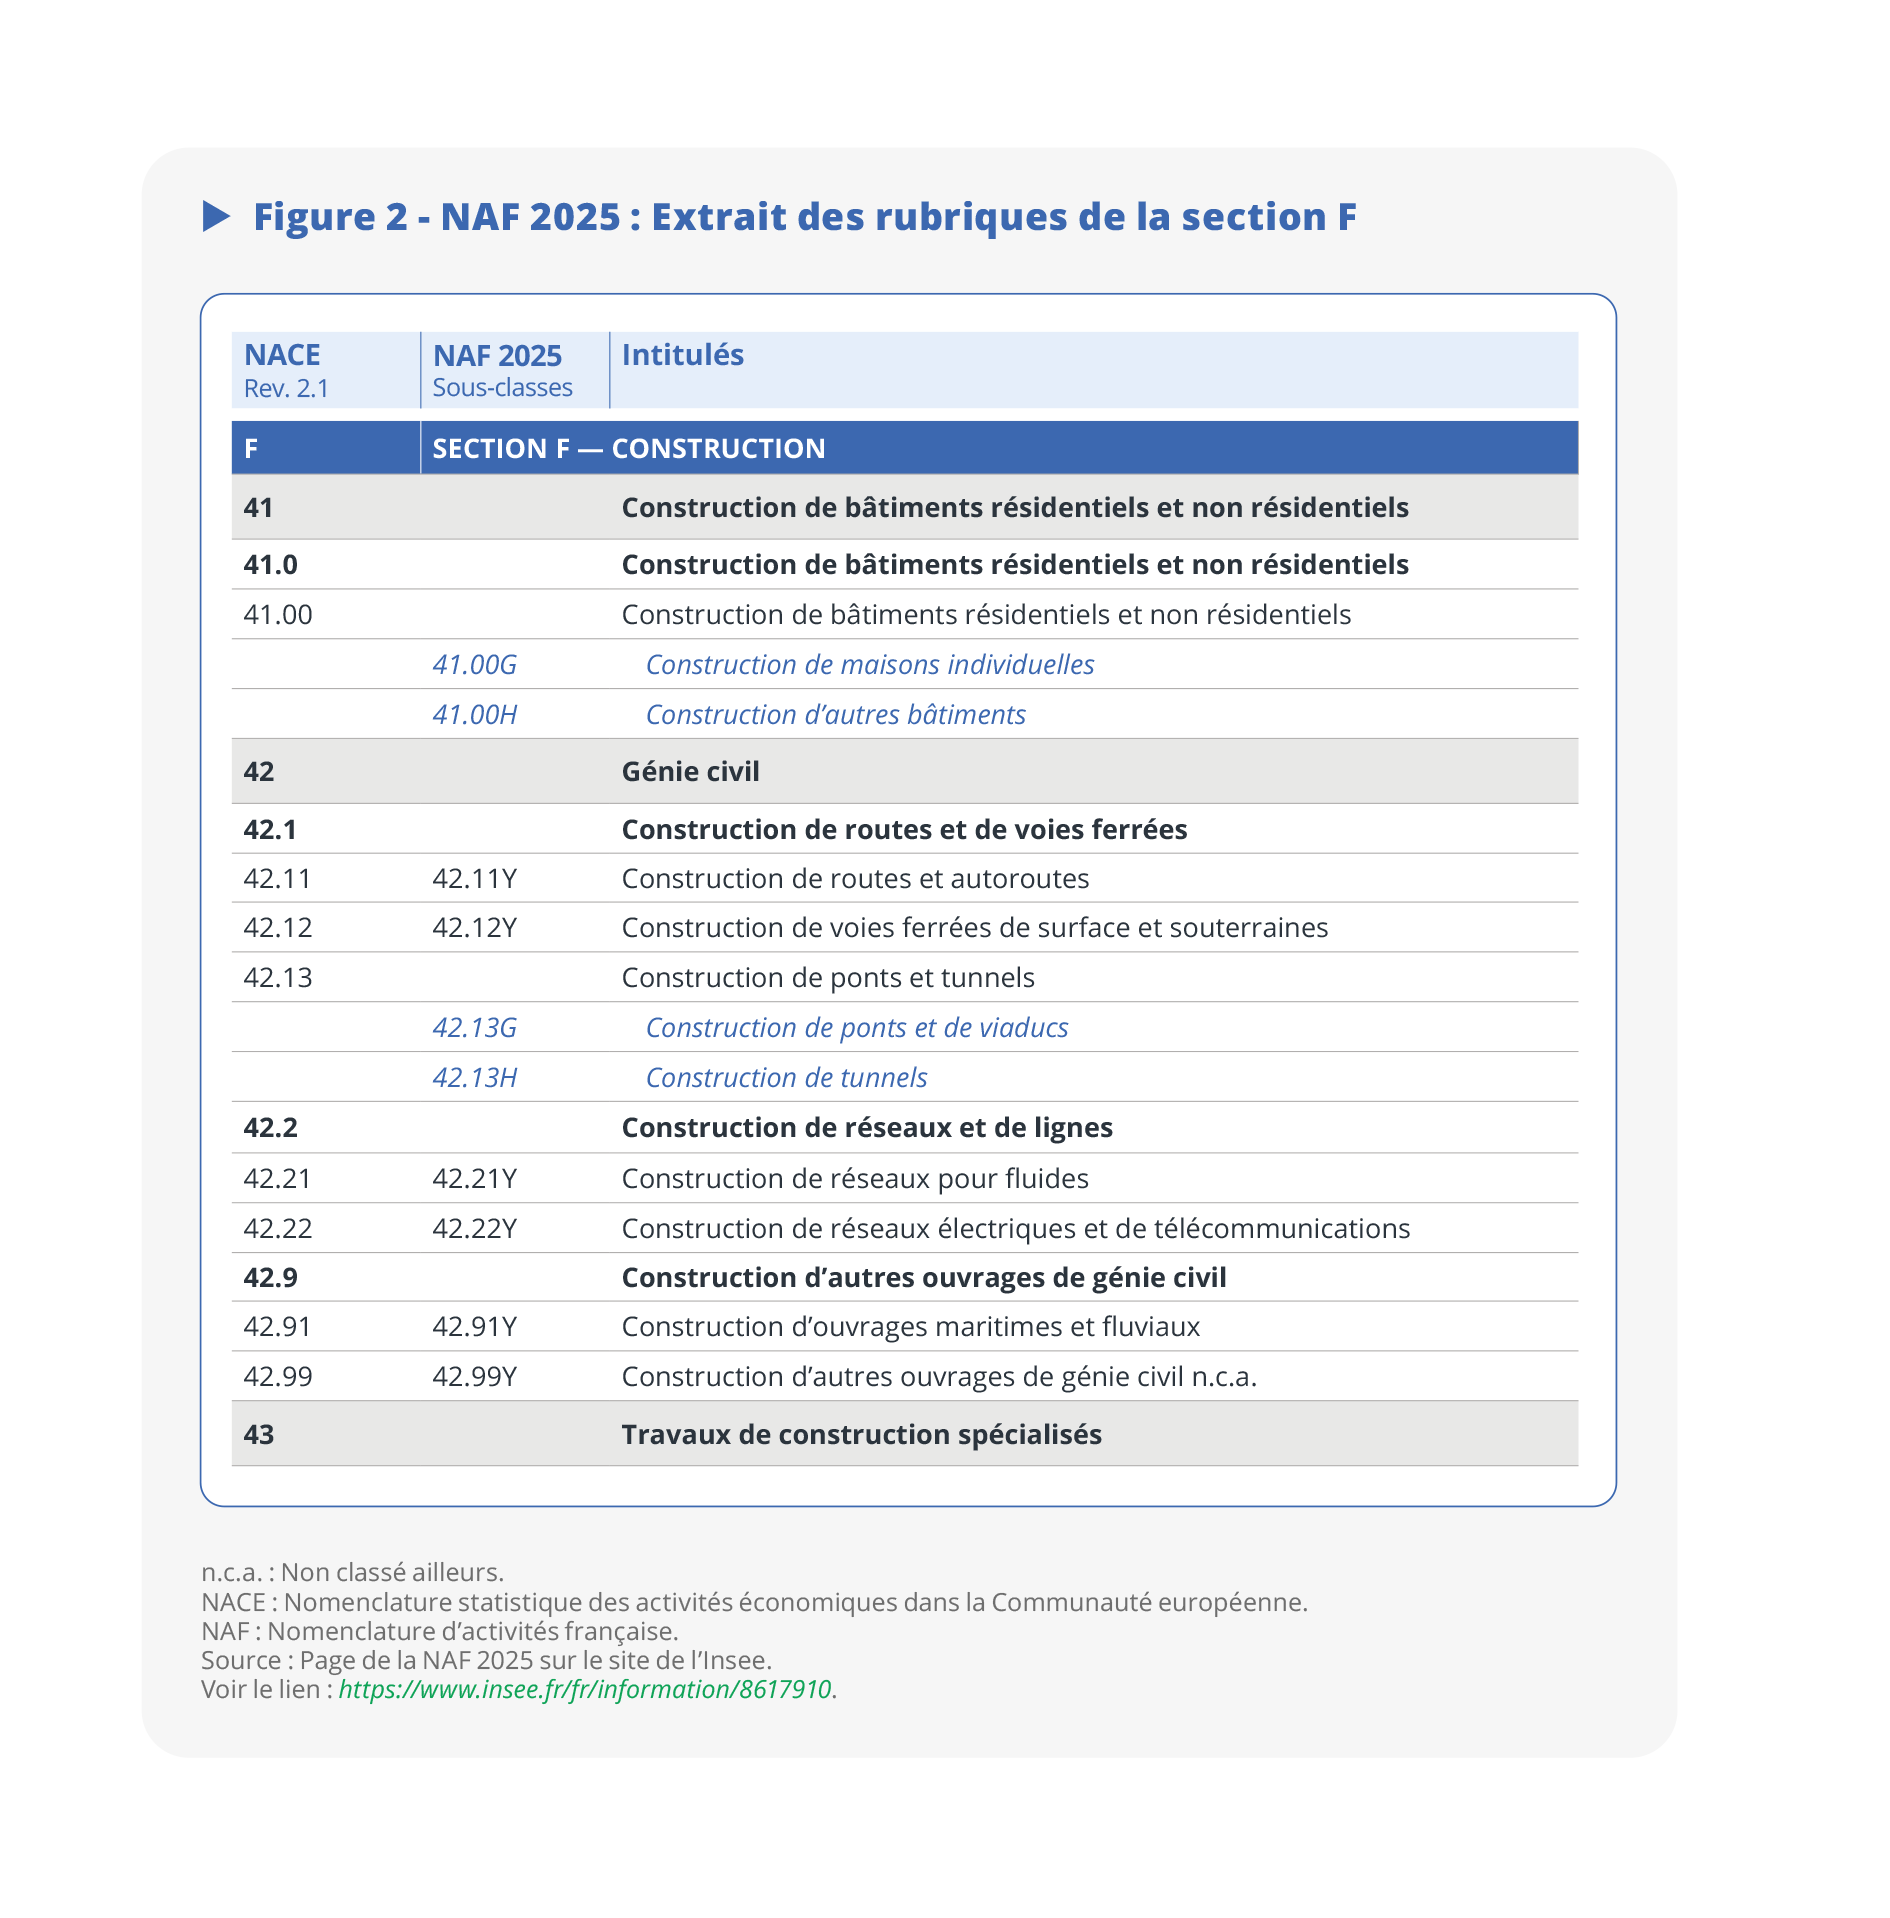Click NAF code '42.91Y'
Image resolution: width=1890 pixels, height=1918 pixels.
tap(475, 1326)
